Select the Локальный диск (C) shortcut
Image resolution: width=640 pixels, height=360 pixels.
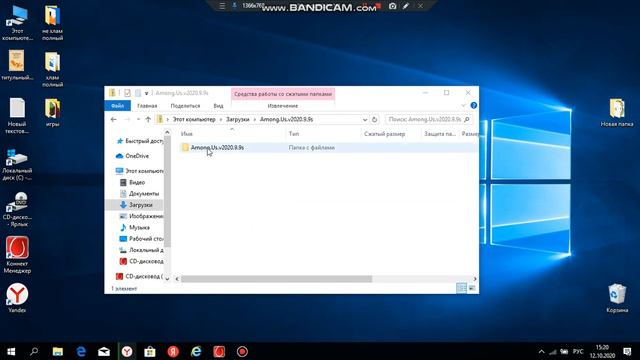coord(17,165)
